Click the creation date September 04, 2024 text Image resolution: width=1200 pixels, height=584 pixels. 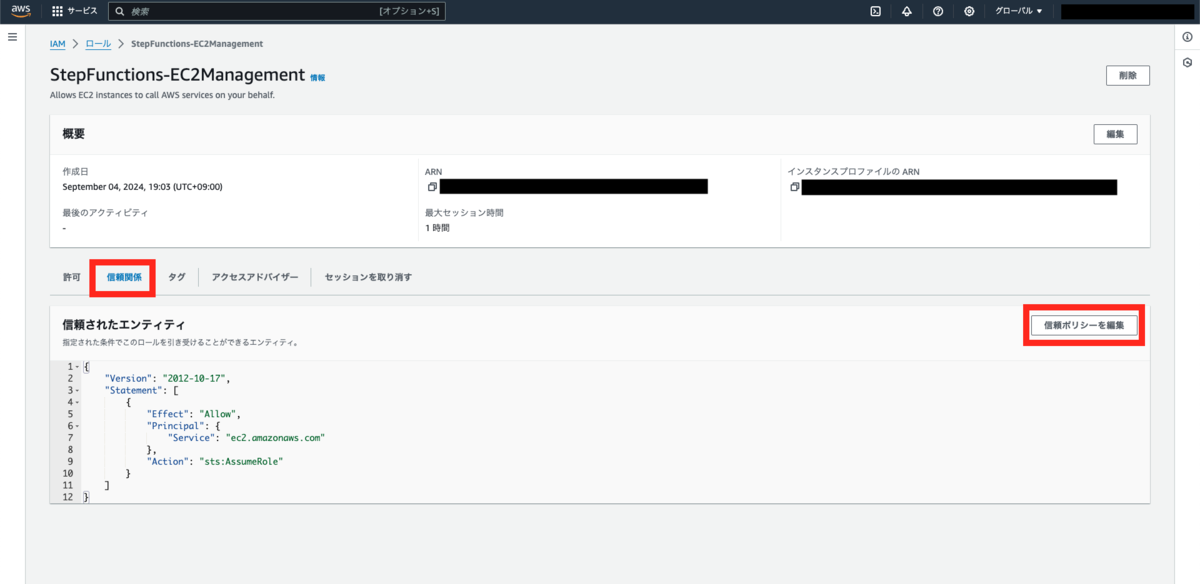pyautogui.click(x=142, y=187)
